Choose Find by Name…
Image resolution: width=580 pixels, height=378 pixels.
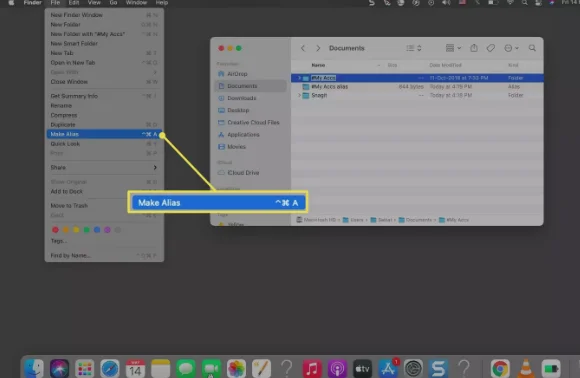(104, 256)
